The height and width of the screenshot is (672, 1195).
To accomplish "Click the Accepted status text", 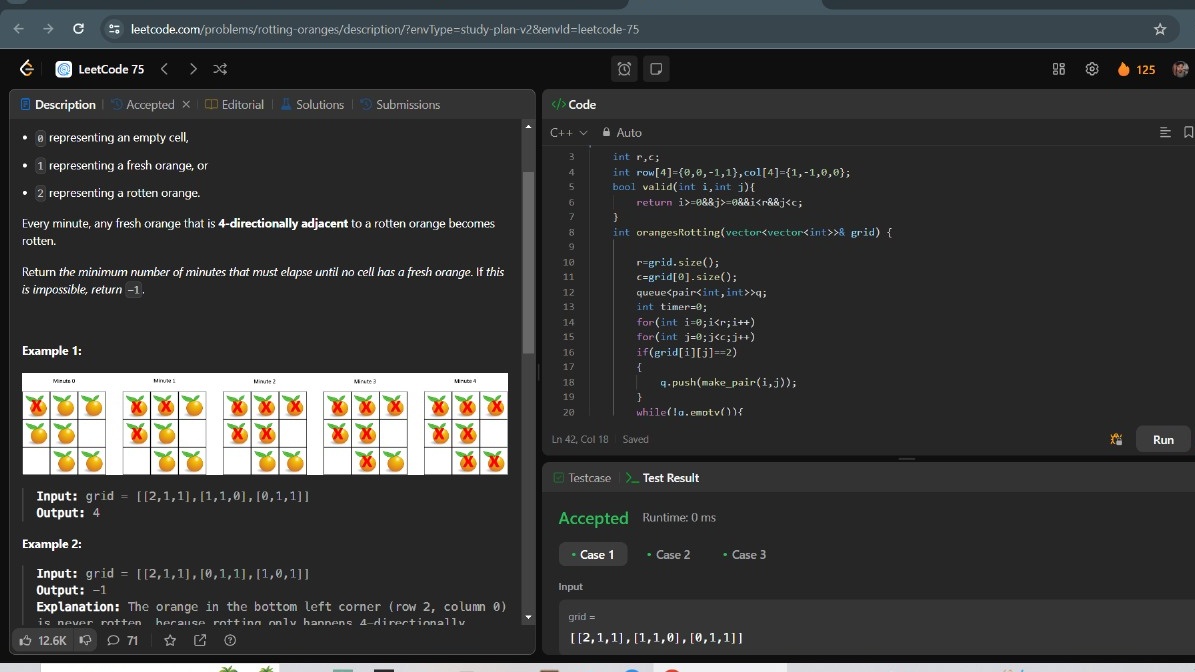I will 593,518.
